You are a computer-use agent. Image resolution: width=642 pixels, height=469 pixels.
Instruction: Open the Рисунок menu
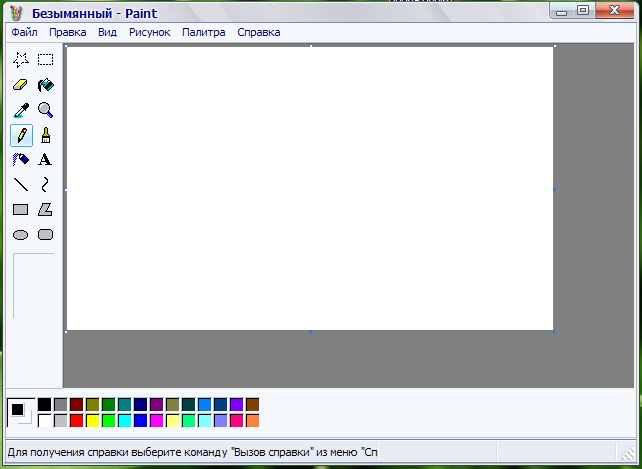(149, 32)
